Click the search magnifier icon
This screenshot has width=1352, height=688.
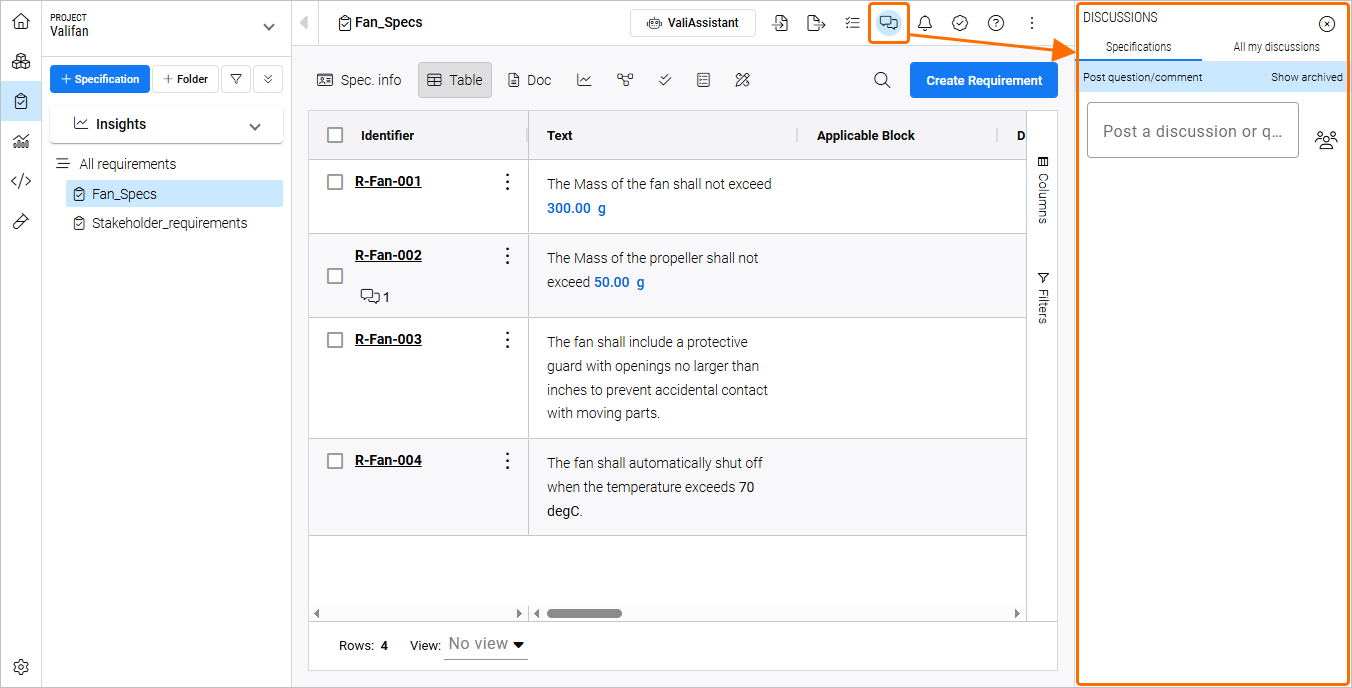tap(882, 80)
